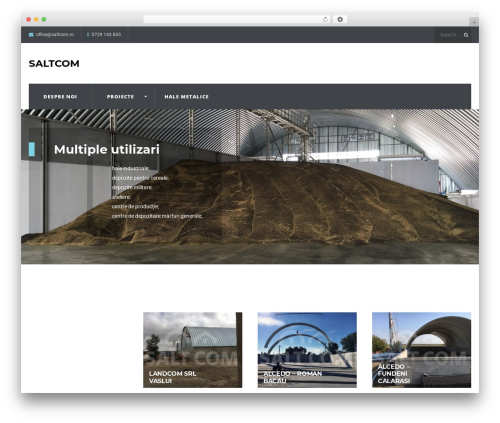Click the search magnifier icon
500x423 pixels.
click(466, 35)
